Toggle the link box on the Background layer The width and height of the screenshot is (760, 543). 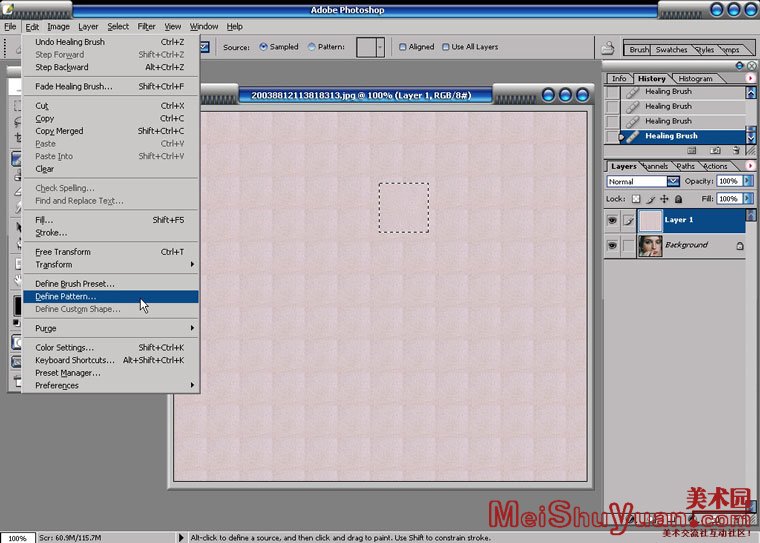(x=629, y=246)
